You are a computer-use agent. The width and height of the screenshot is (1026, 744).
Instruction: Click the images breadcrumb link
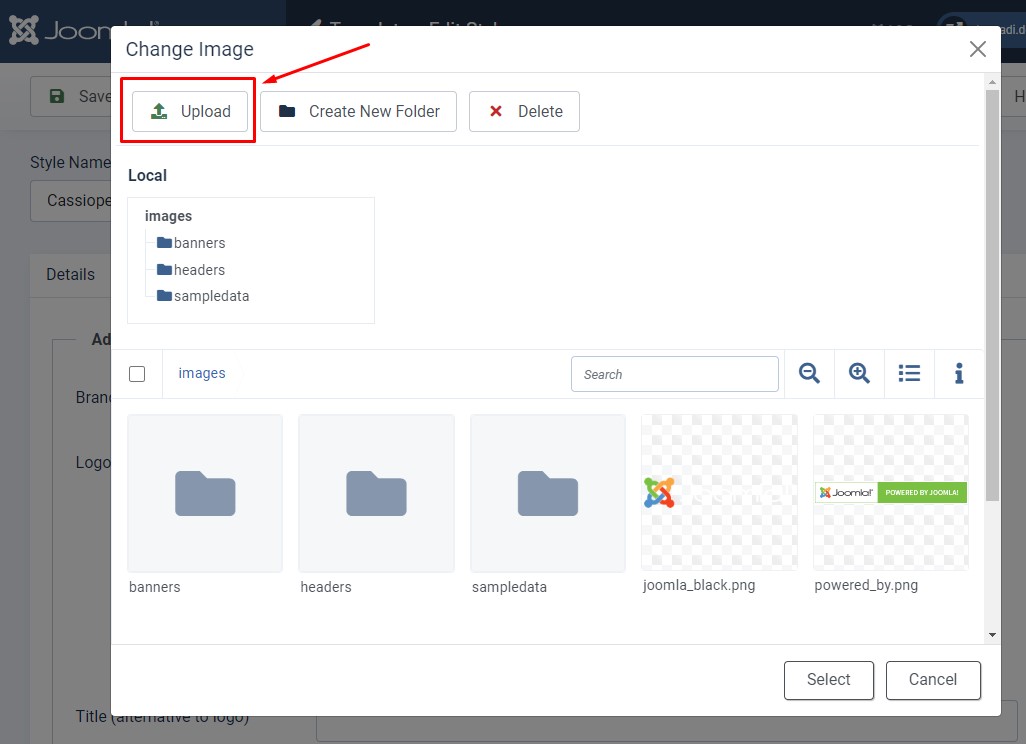click(202, 373)
